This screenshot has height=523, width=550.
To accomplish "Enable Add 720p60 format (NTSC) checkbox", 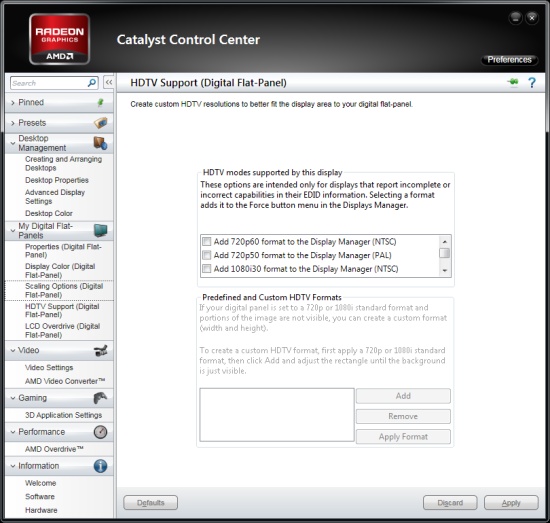I will pyautogui.click(x=207, y=241).
